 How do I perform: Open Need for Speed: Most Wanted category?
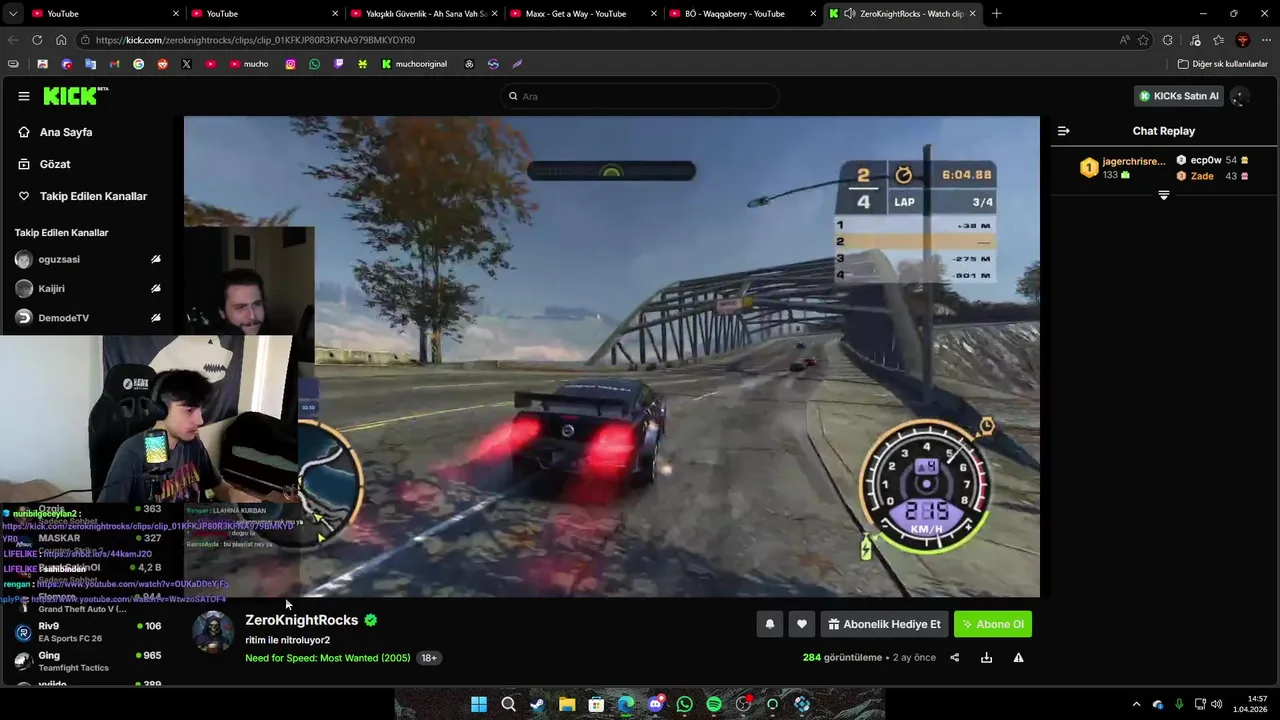(328, 658)
